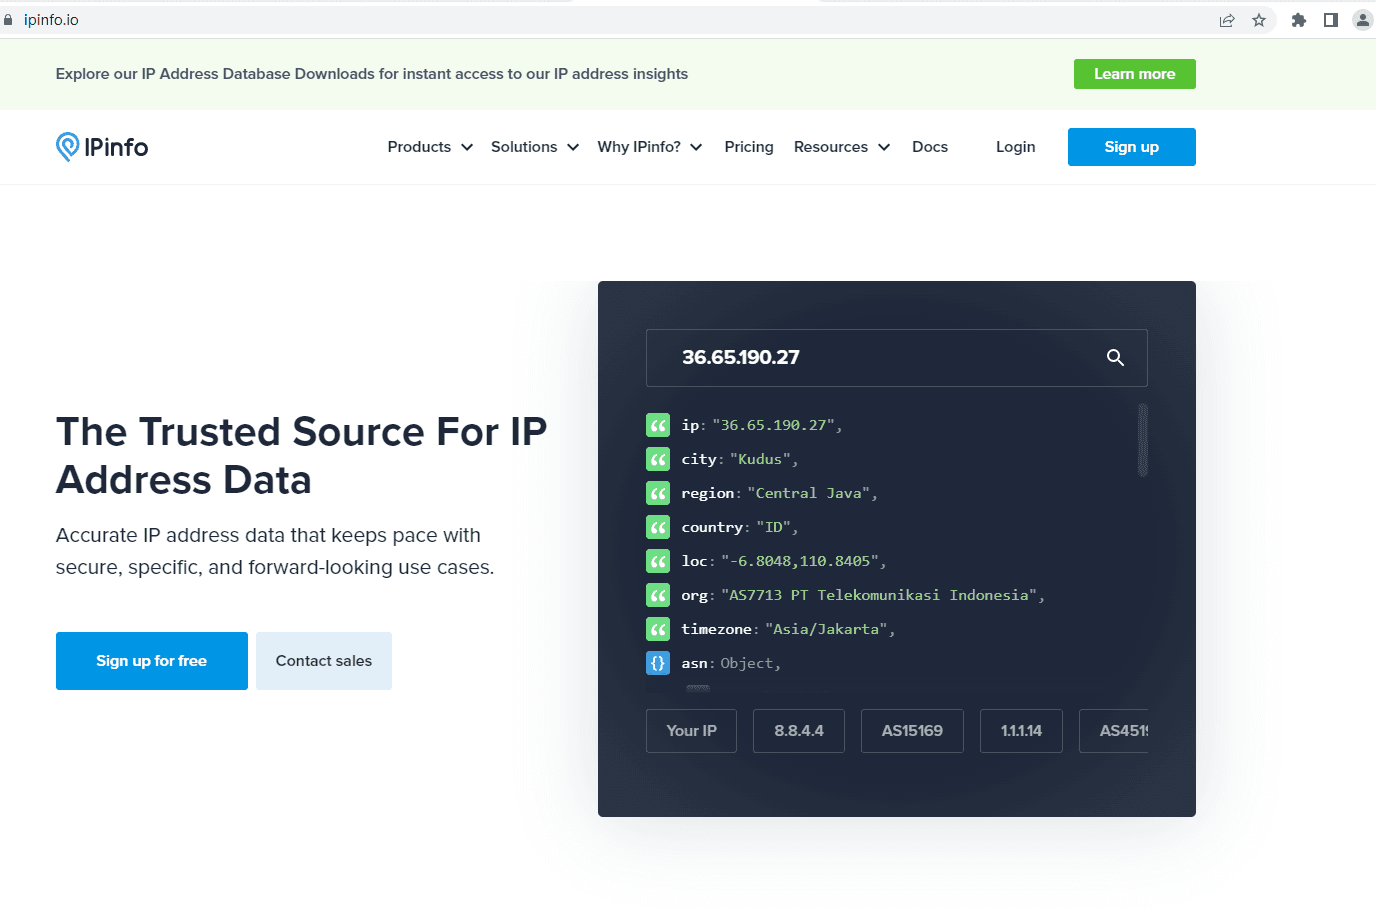Open the Pricing page
Image resolution: width=1376 pixels, height=913 pixels.
[x=749, y=147]
